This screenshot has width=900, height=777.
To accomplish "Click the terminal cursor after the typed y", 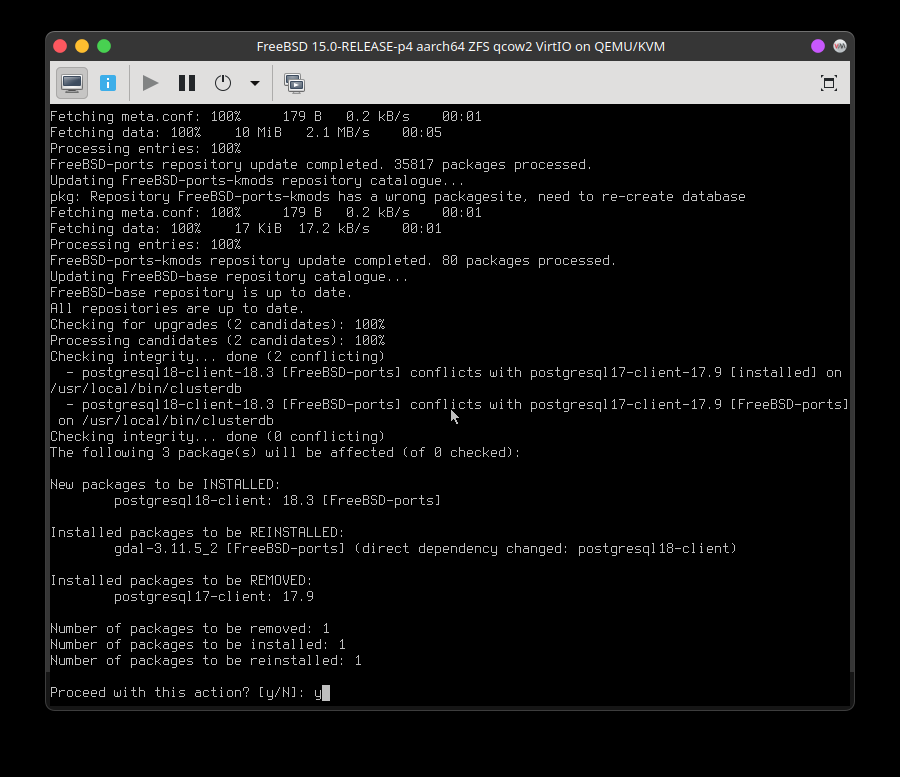I will click(326, 692).
